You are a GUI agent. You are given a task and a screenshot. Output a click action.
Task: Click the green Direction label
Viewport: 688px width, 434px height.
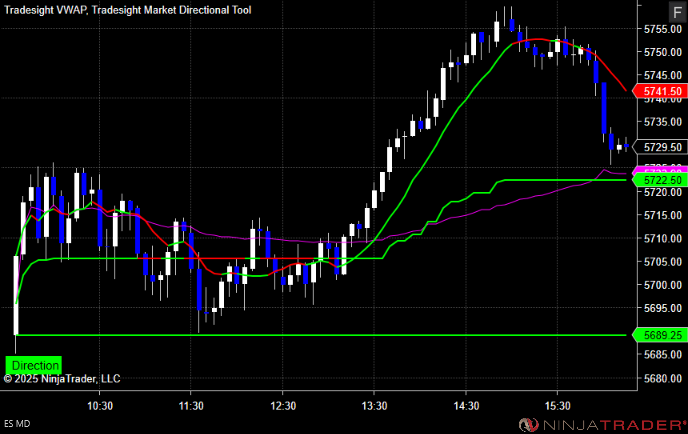pos(33,365)
